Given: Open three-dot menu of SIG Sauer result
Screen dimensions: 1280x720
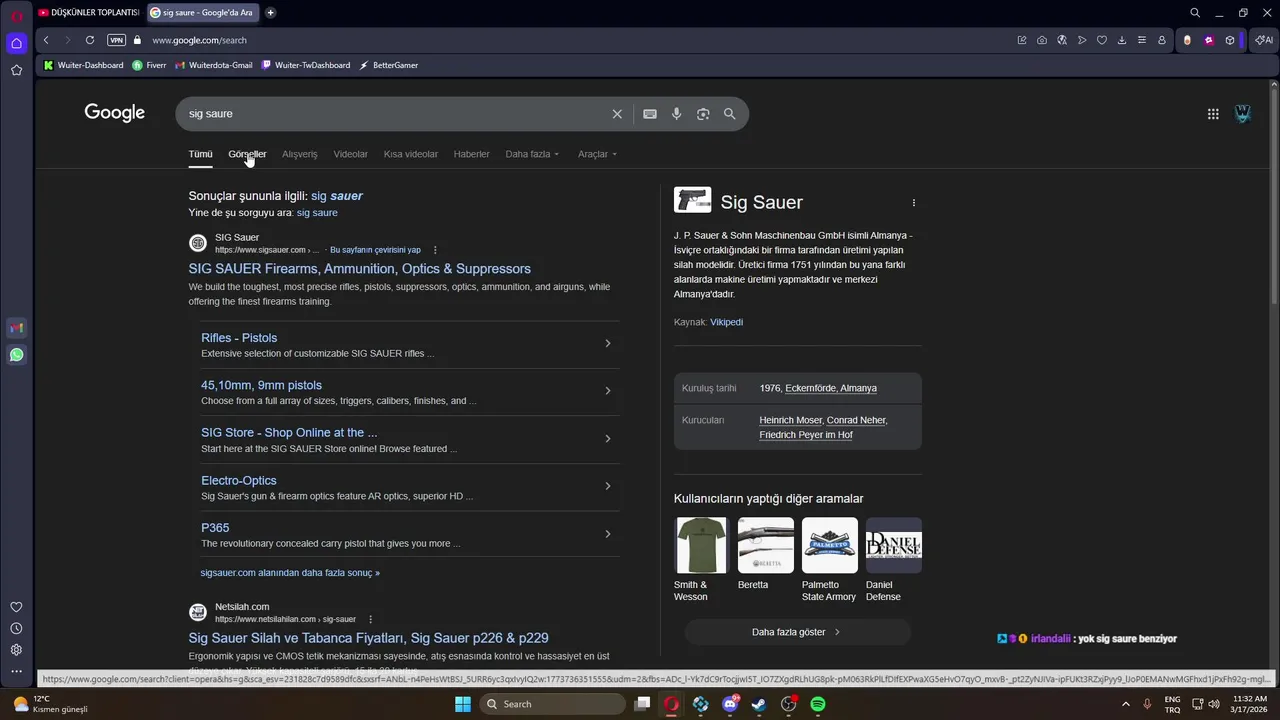Looking at the screenshot, I should pyautogui.click(x=435, y=250).
